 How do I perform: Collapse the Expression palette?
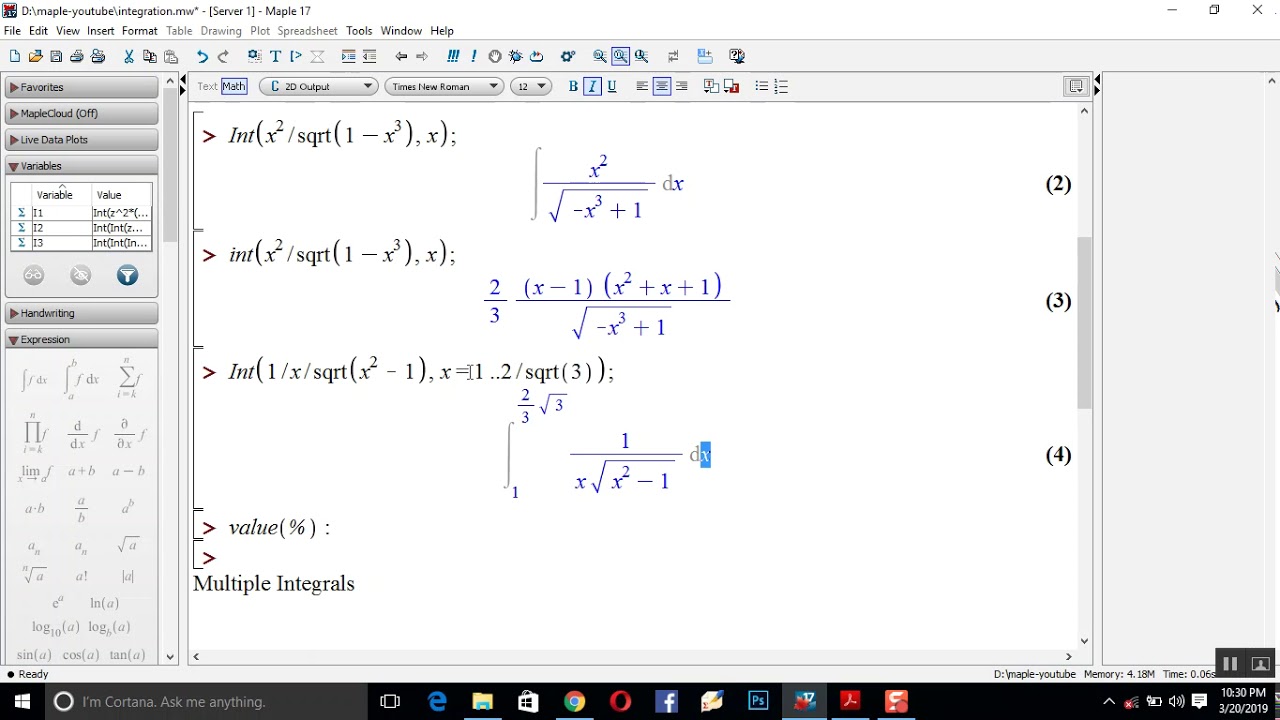pyautogui.click(x=81, y=340)
